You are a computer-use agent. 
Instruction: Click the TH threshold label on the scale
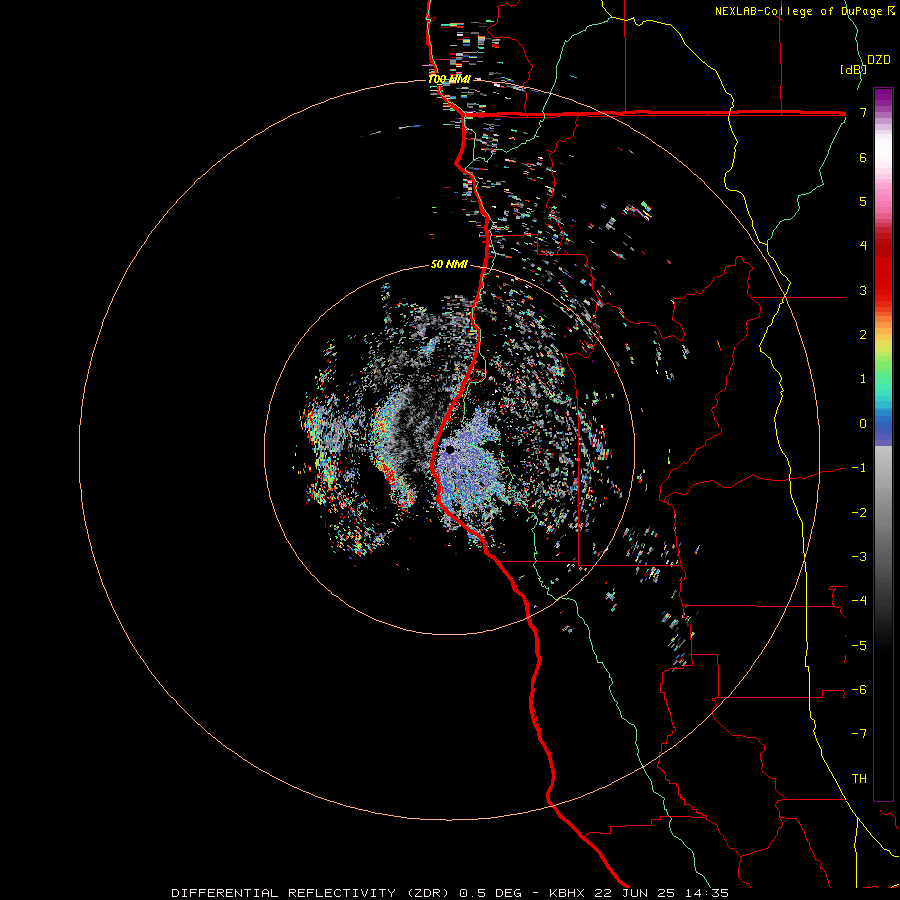[x=859, y=779]
